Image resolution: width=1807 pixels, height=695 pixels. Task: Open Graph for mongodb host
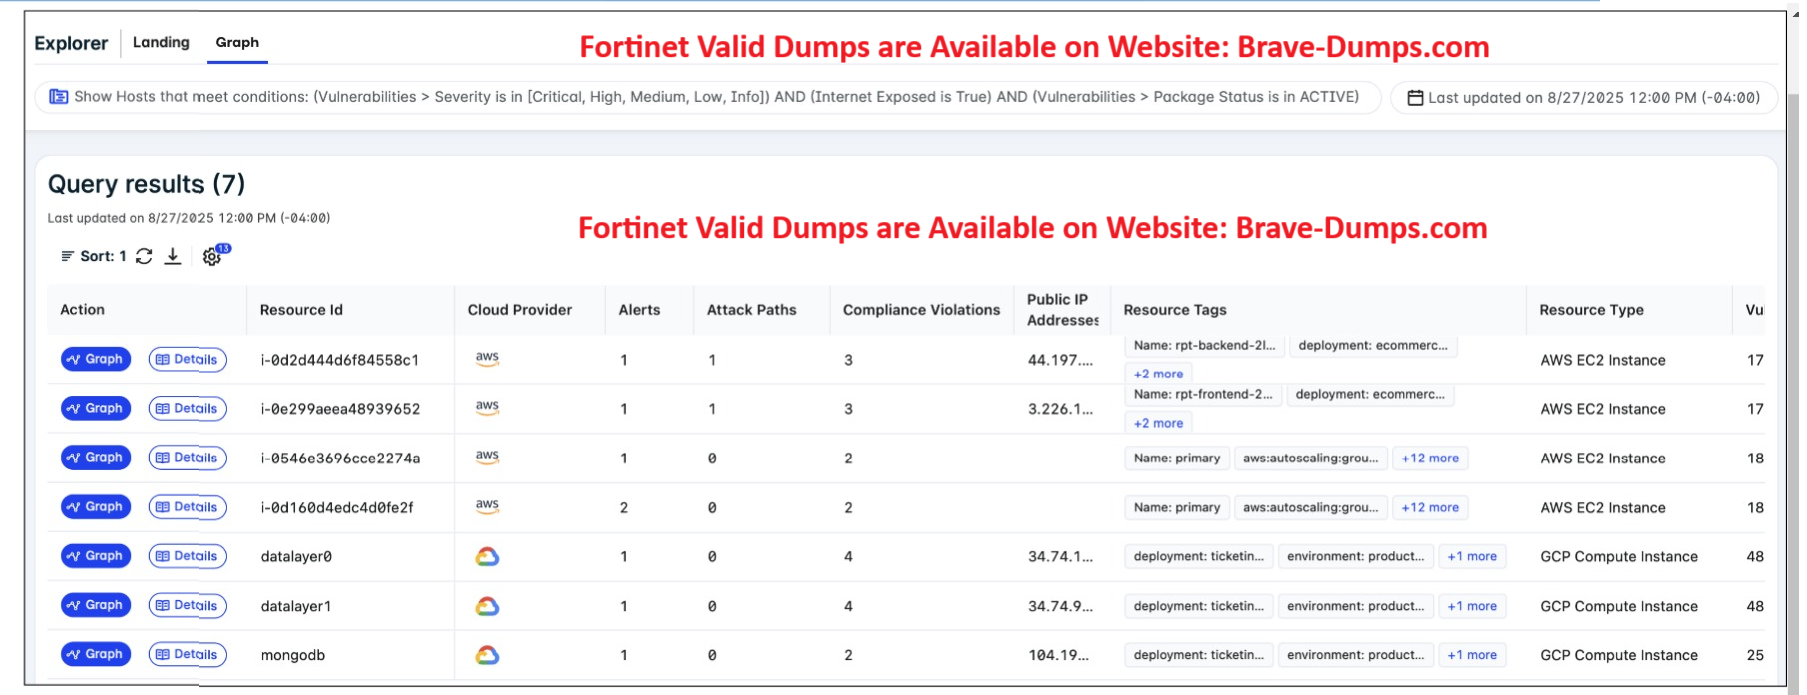tap(96, 654)
